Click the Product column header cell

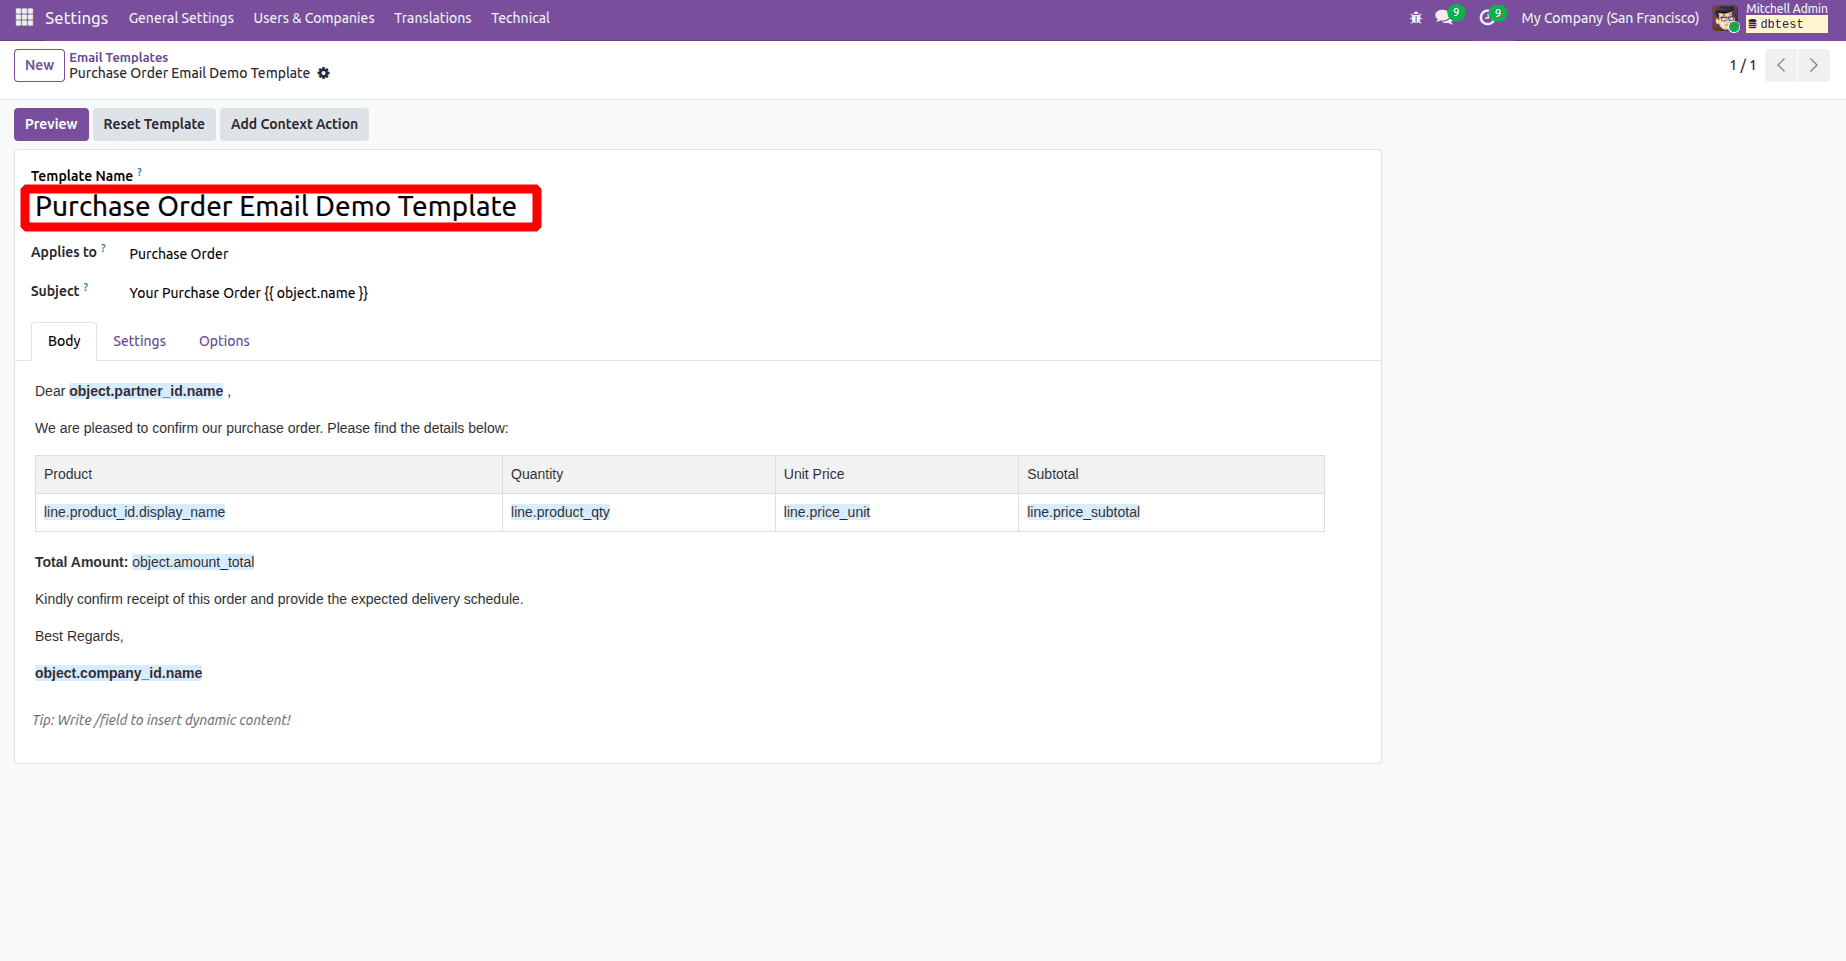[x=269, y=474]
